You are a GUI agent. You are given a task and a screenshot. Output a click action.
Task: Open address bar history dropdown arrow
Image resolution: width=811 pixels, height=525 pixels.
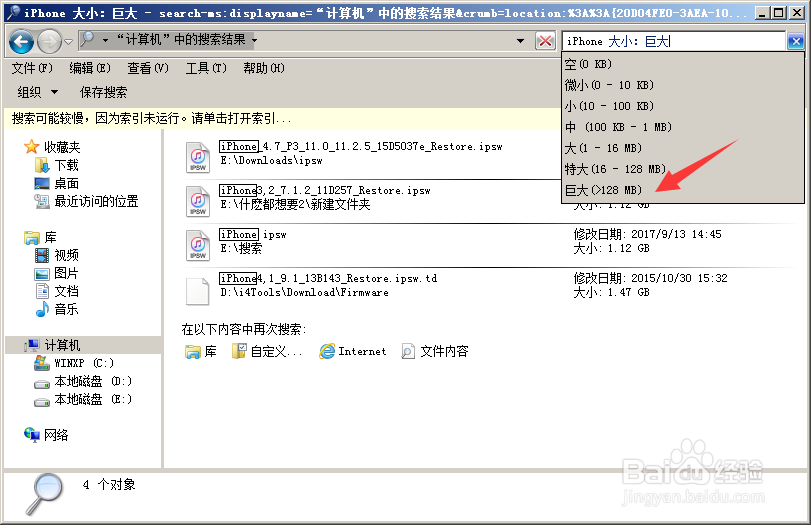point(520,40)
